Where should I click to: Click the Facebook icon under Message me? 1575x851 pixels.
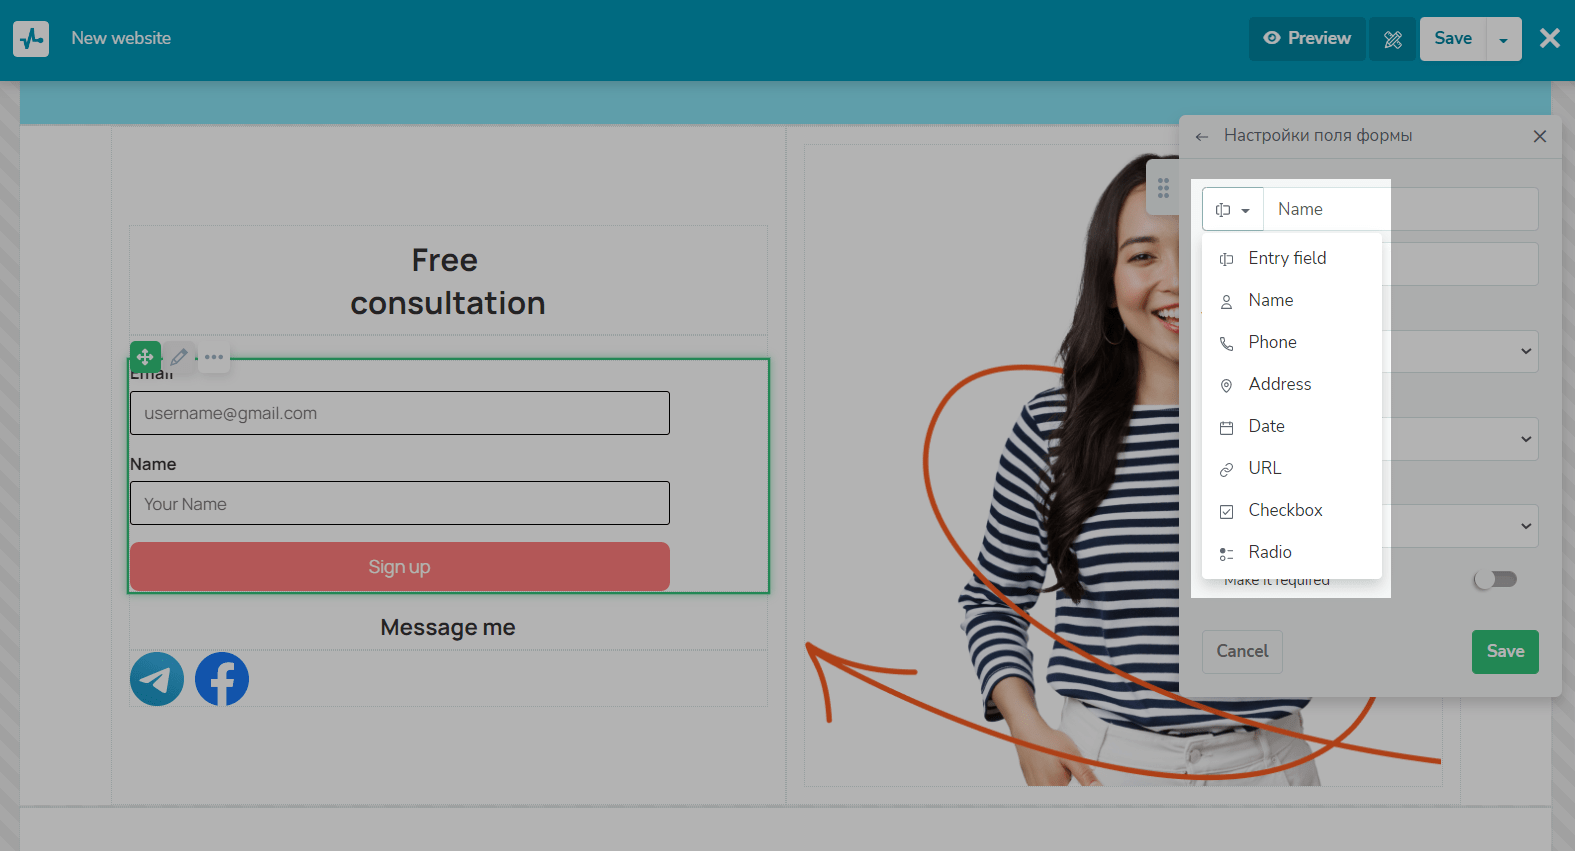(x=222, y=679)
